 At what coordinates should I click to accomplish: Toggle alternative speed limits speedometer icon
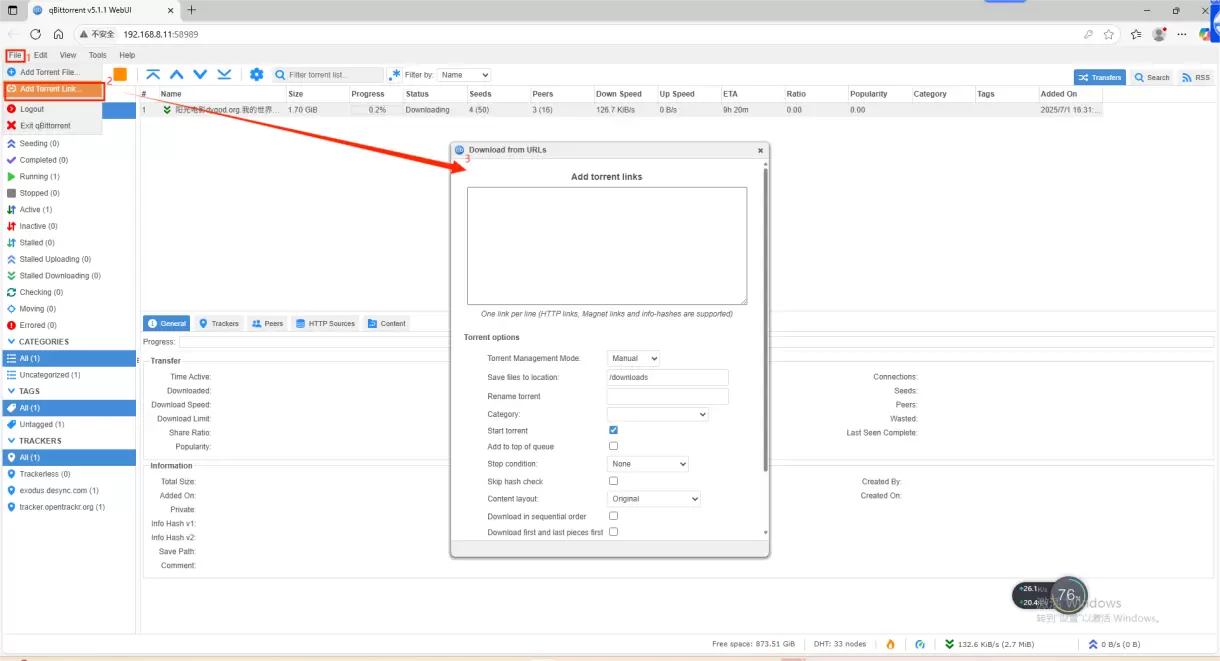(x=920, y=644)
